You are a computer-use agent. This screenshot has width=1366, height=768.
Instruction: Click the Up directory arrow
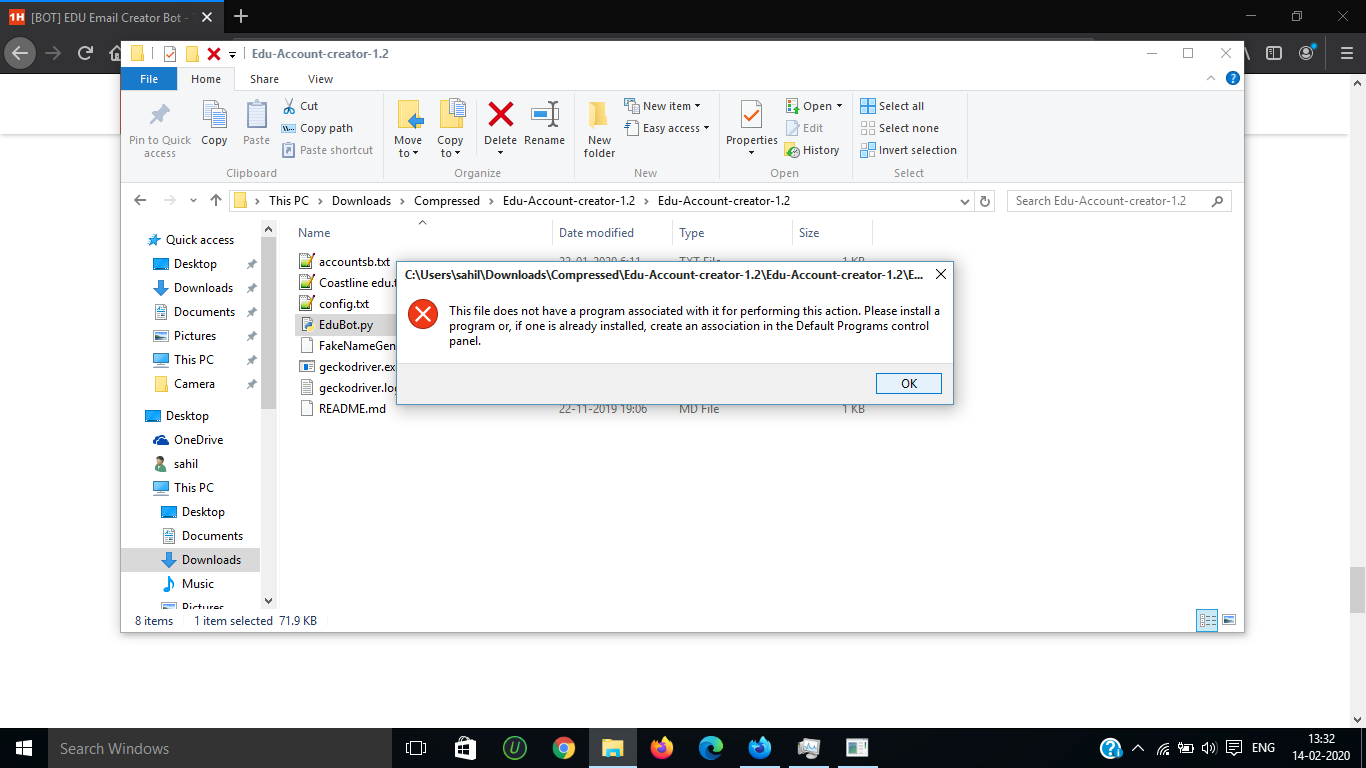pyautogui.click(x=216, y=201)
